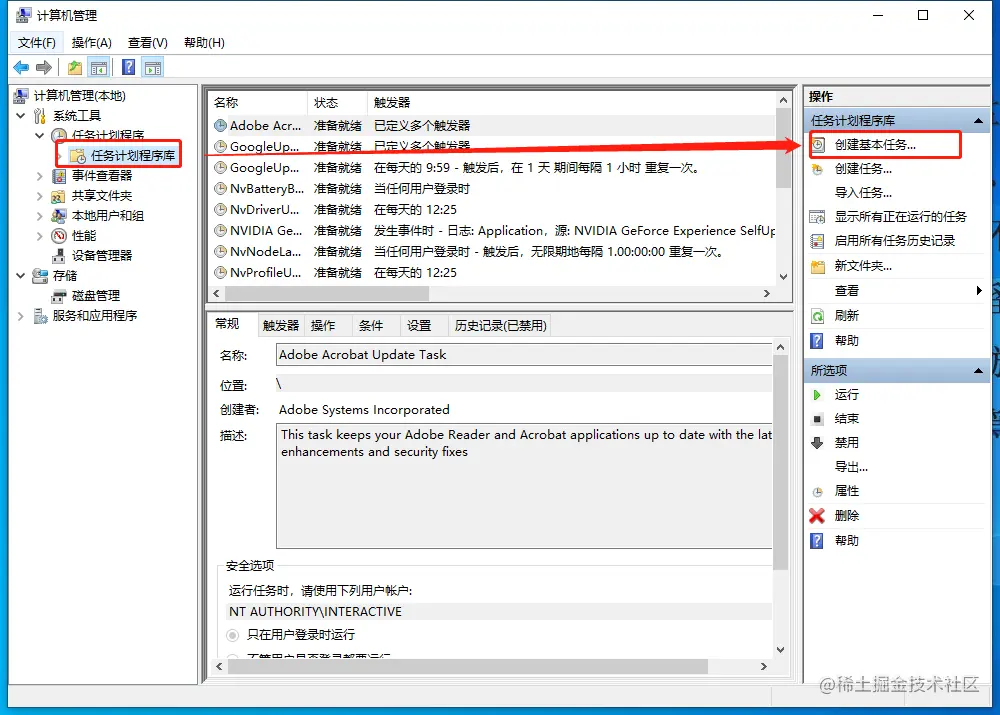Screen dimensions: 1000x715
Task: Open the 文件(F) menu
Action: click(37, 43)
